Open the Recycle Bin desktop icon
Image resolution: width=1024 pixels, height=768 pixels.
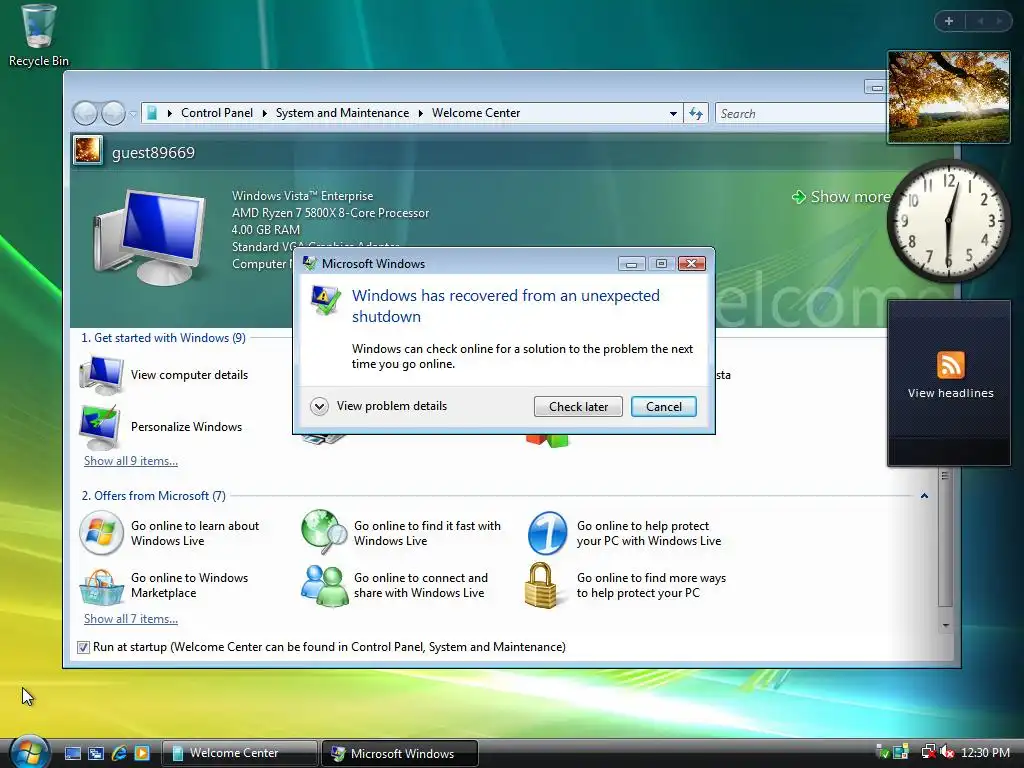tap(39, 35)
